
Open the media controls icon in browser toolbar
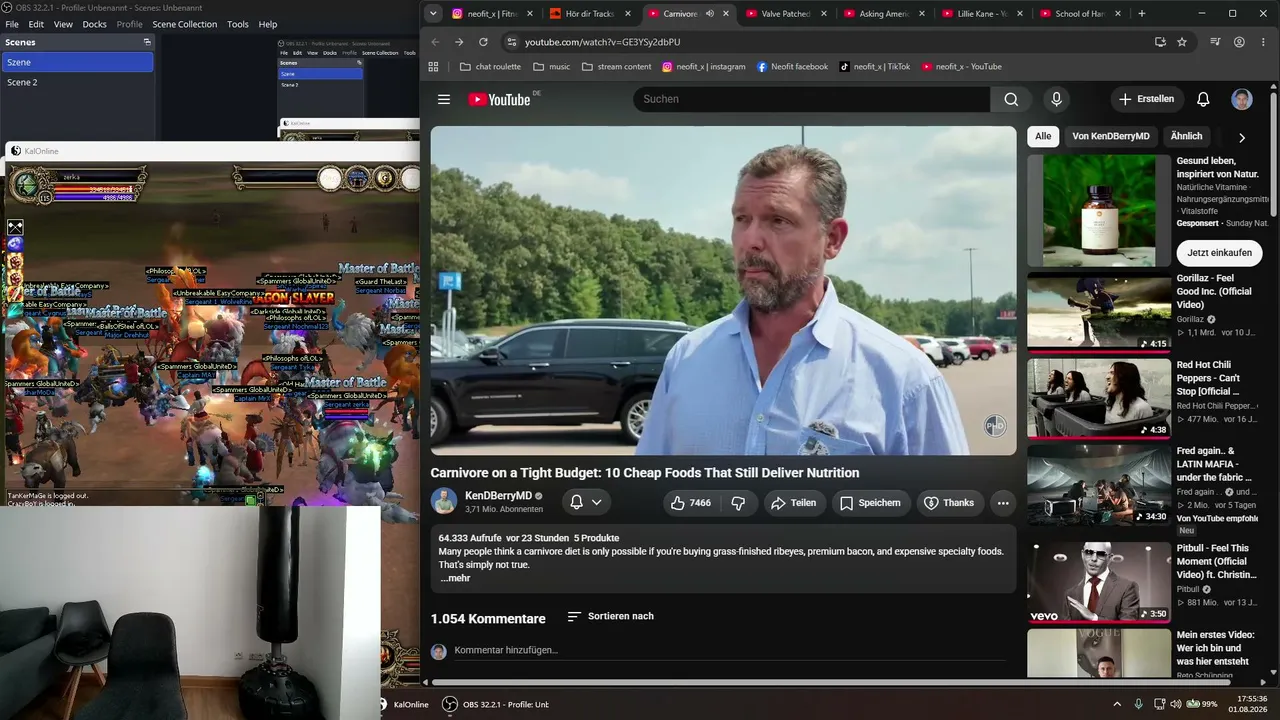click(x=1215, y=42)
